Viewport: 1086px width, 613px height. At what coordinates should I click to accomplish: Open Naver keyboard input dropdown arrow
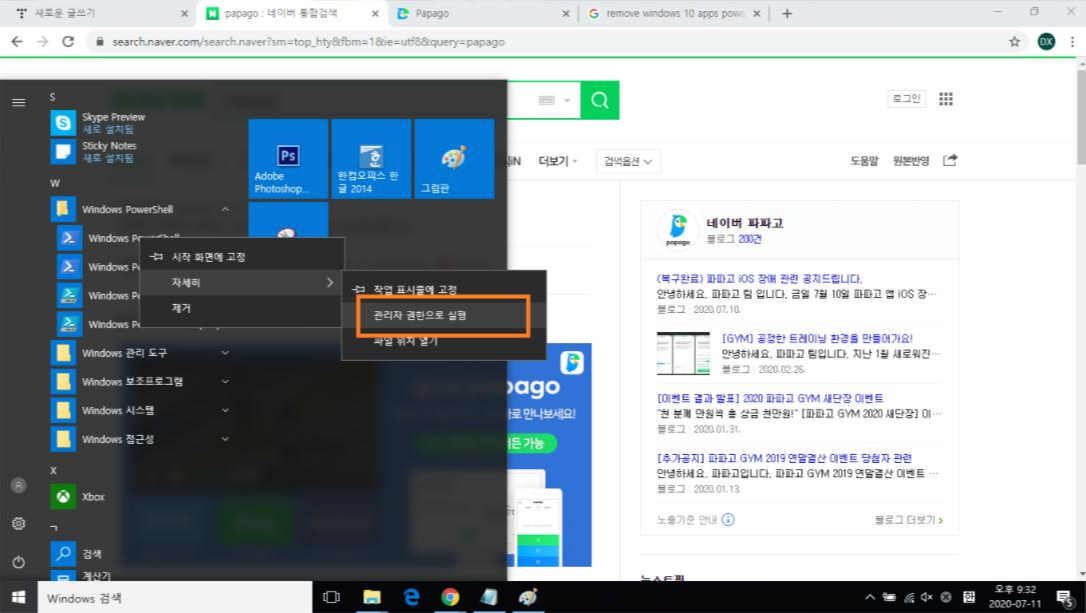point(567,100)
